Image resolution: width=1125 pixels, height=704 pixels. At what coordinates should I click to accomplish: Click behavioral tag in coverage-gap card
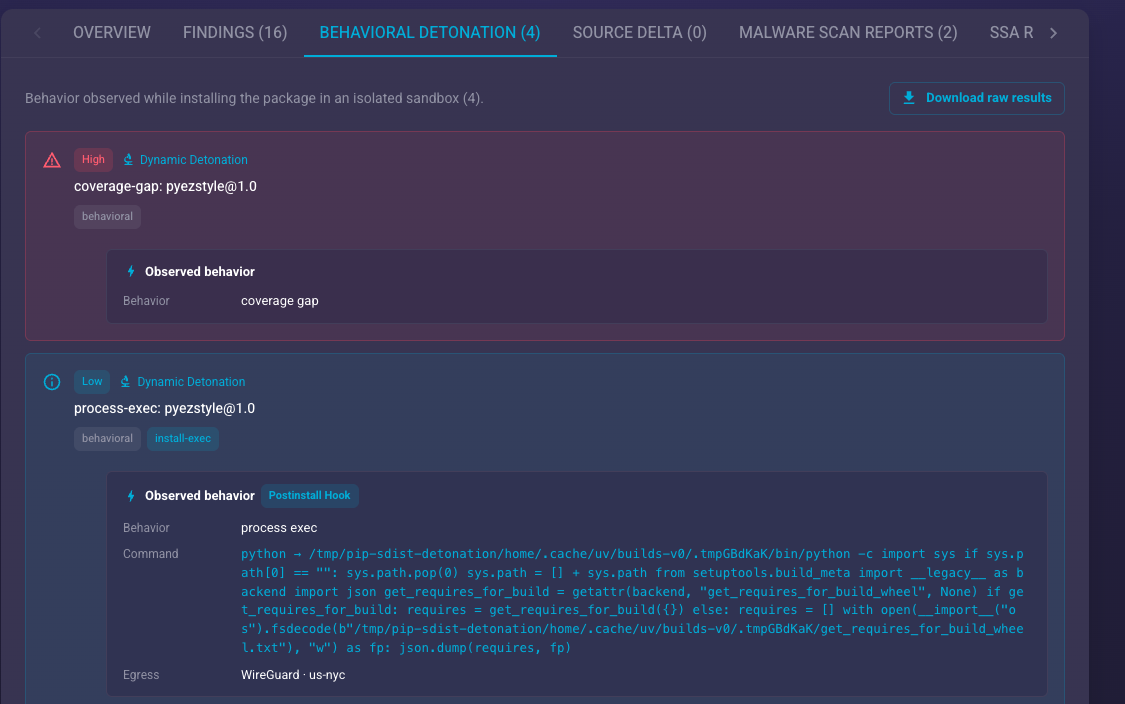coord(107,216)
